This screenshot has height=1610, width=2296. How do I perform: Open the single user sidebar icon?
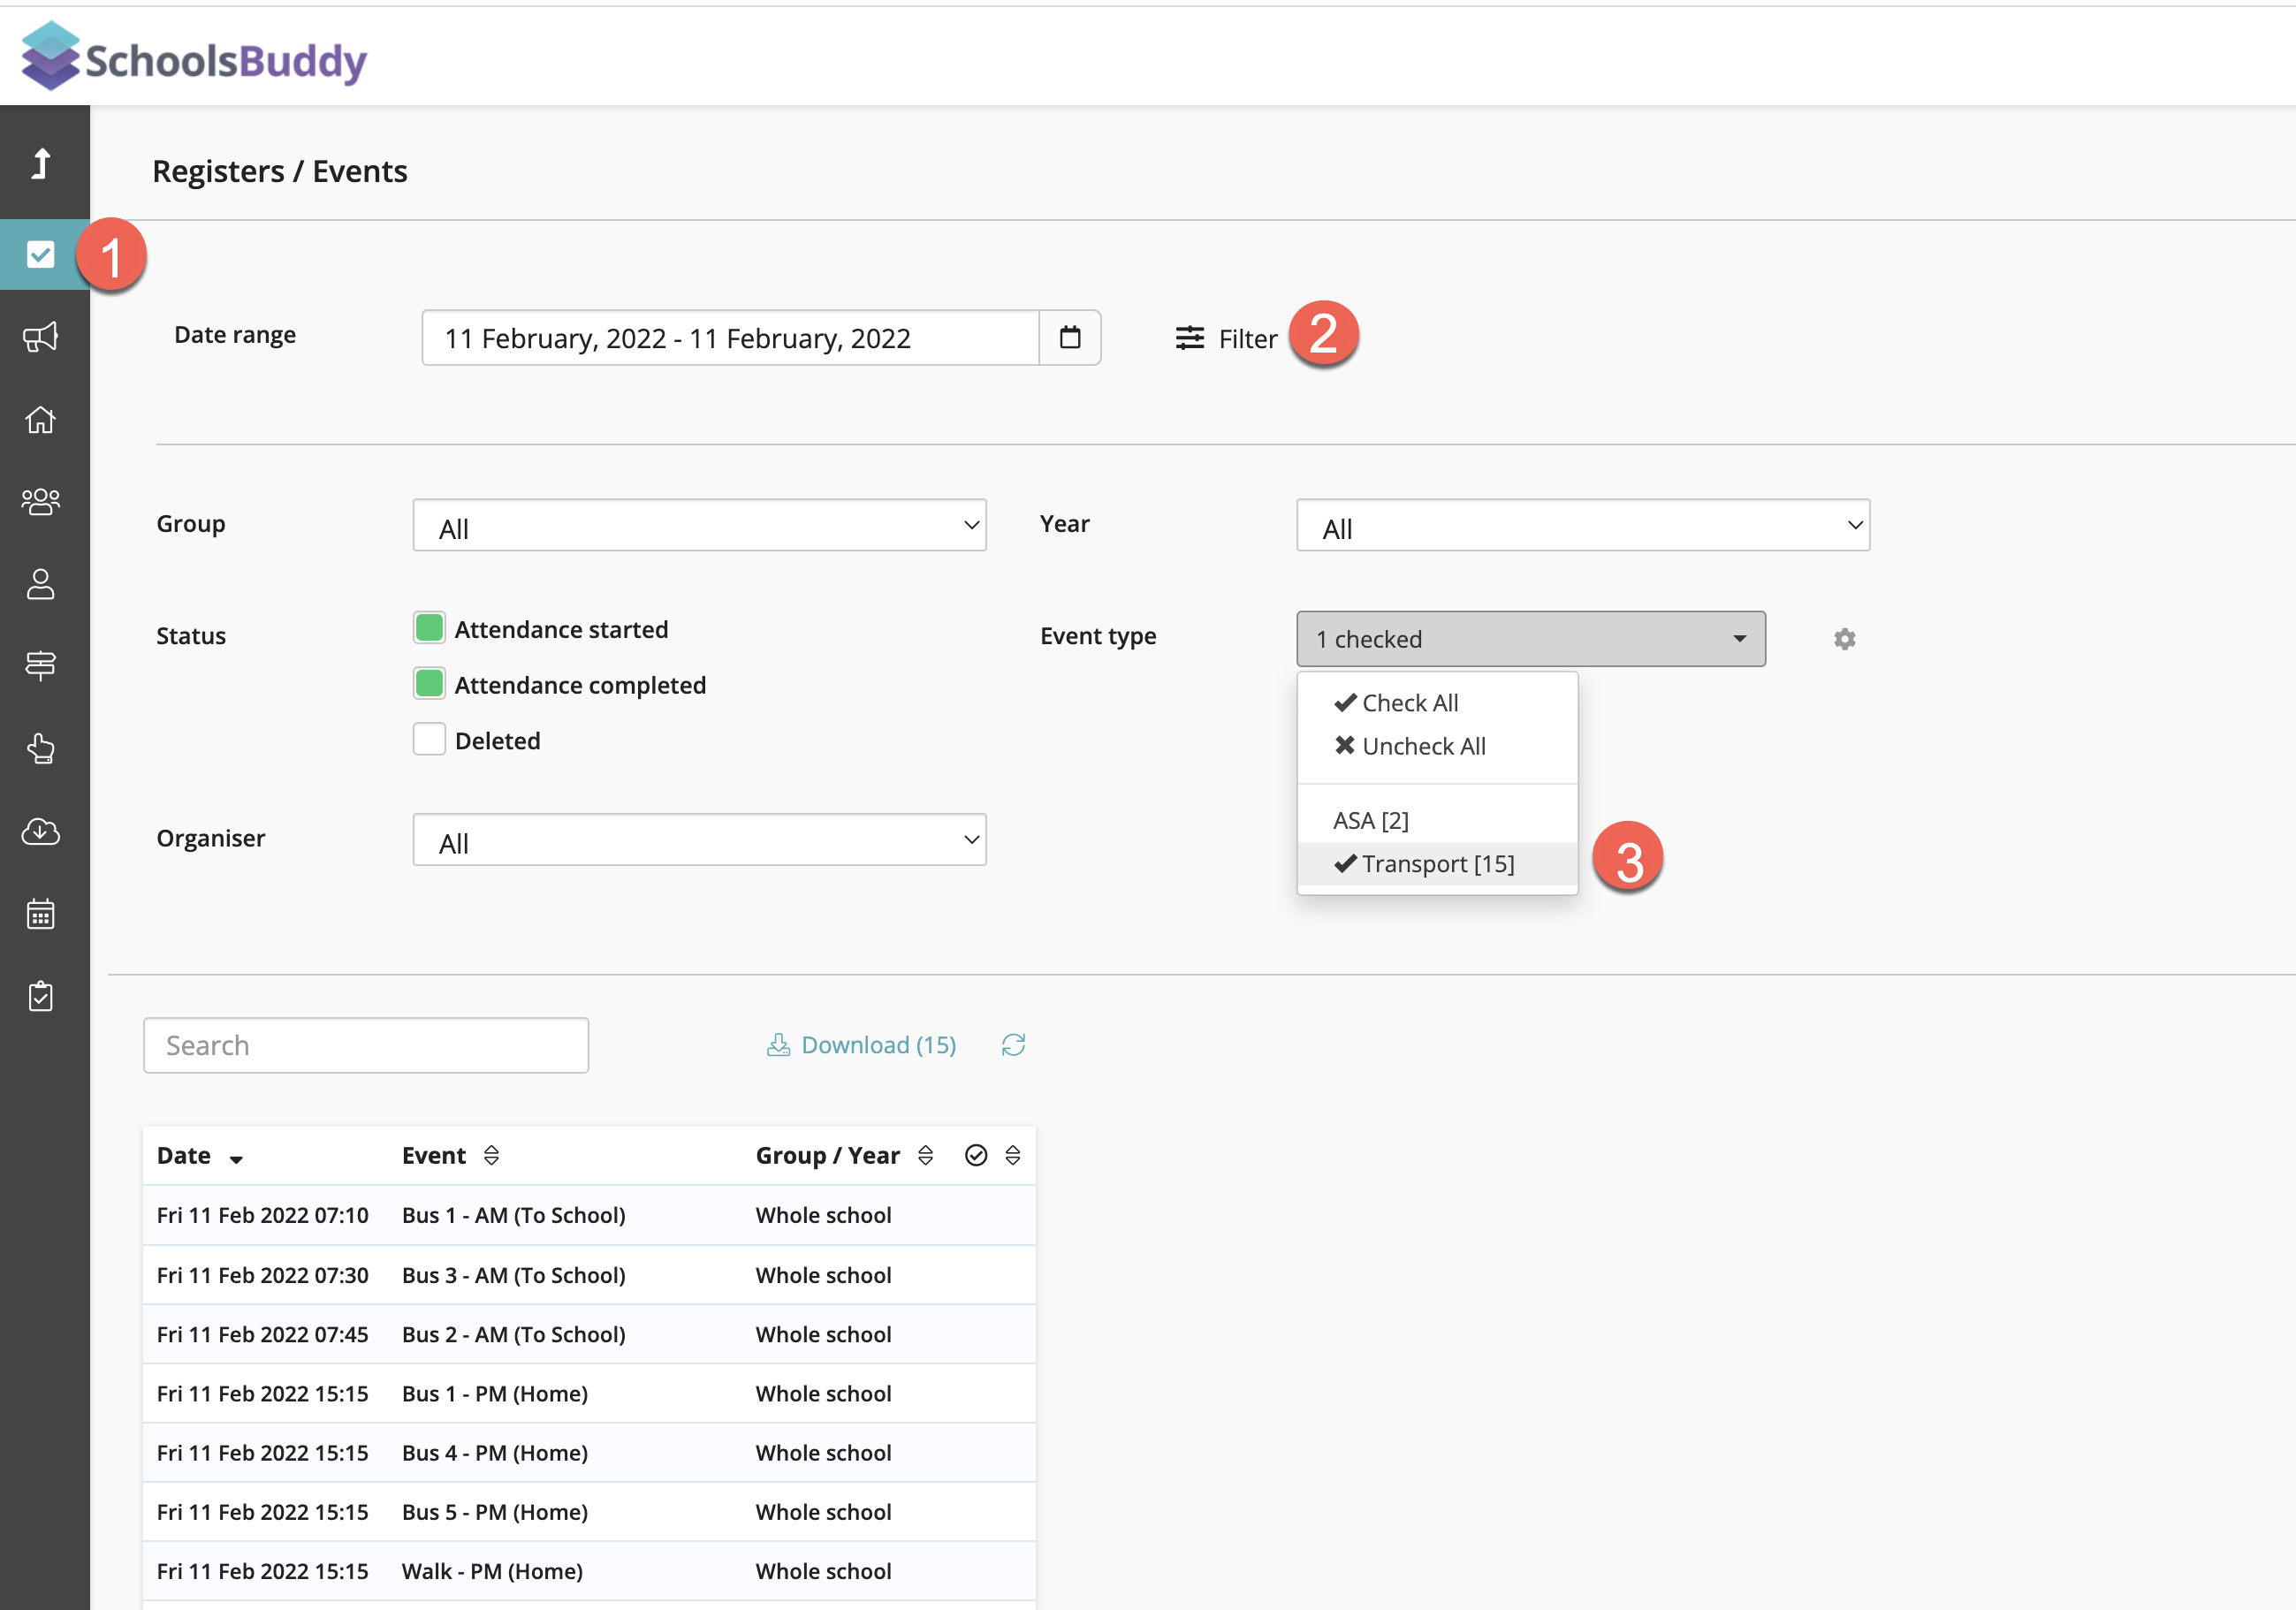click(x=41, y=584)
